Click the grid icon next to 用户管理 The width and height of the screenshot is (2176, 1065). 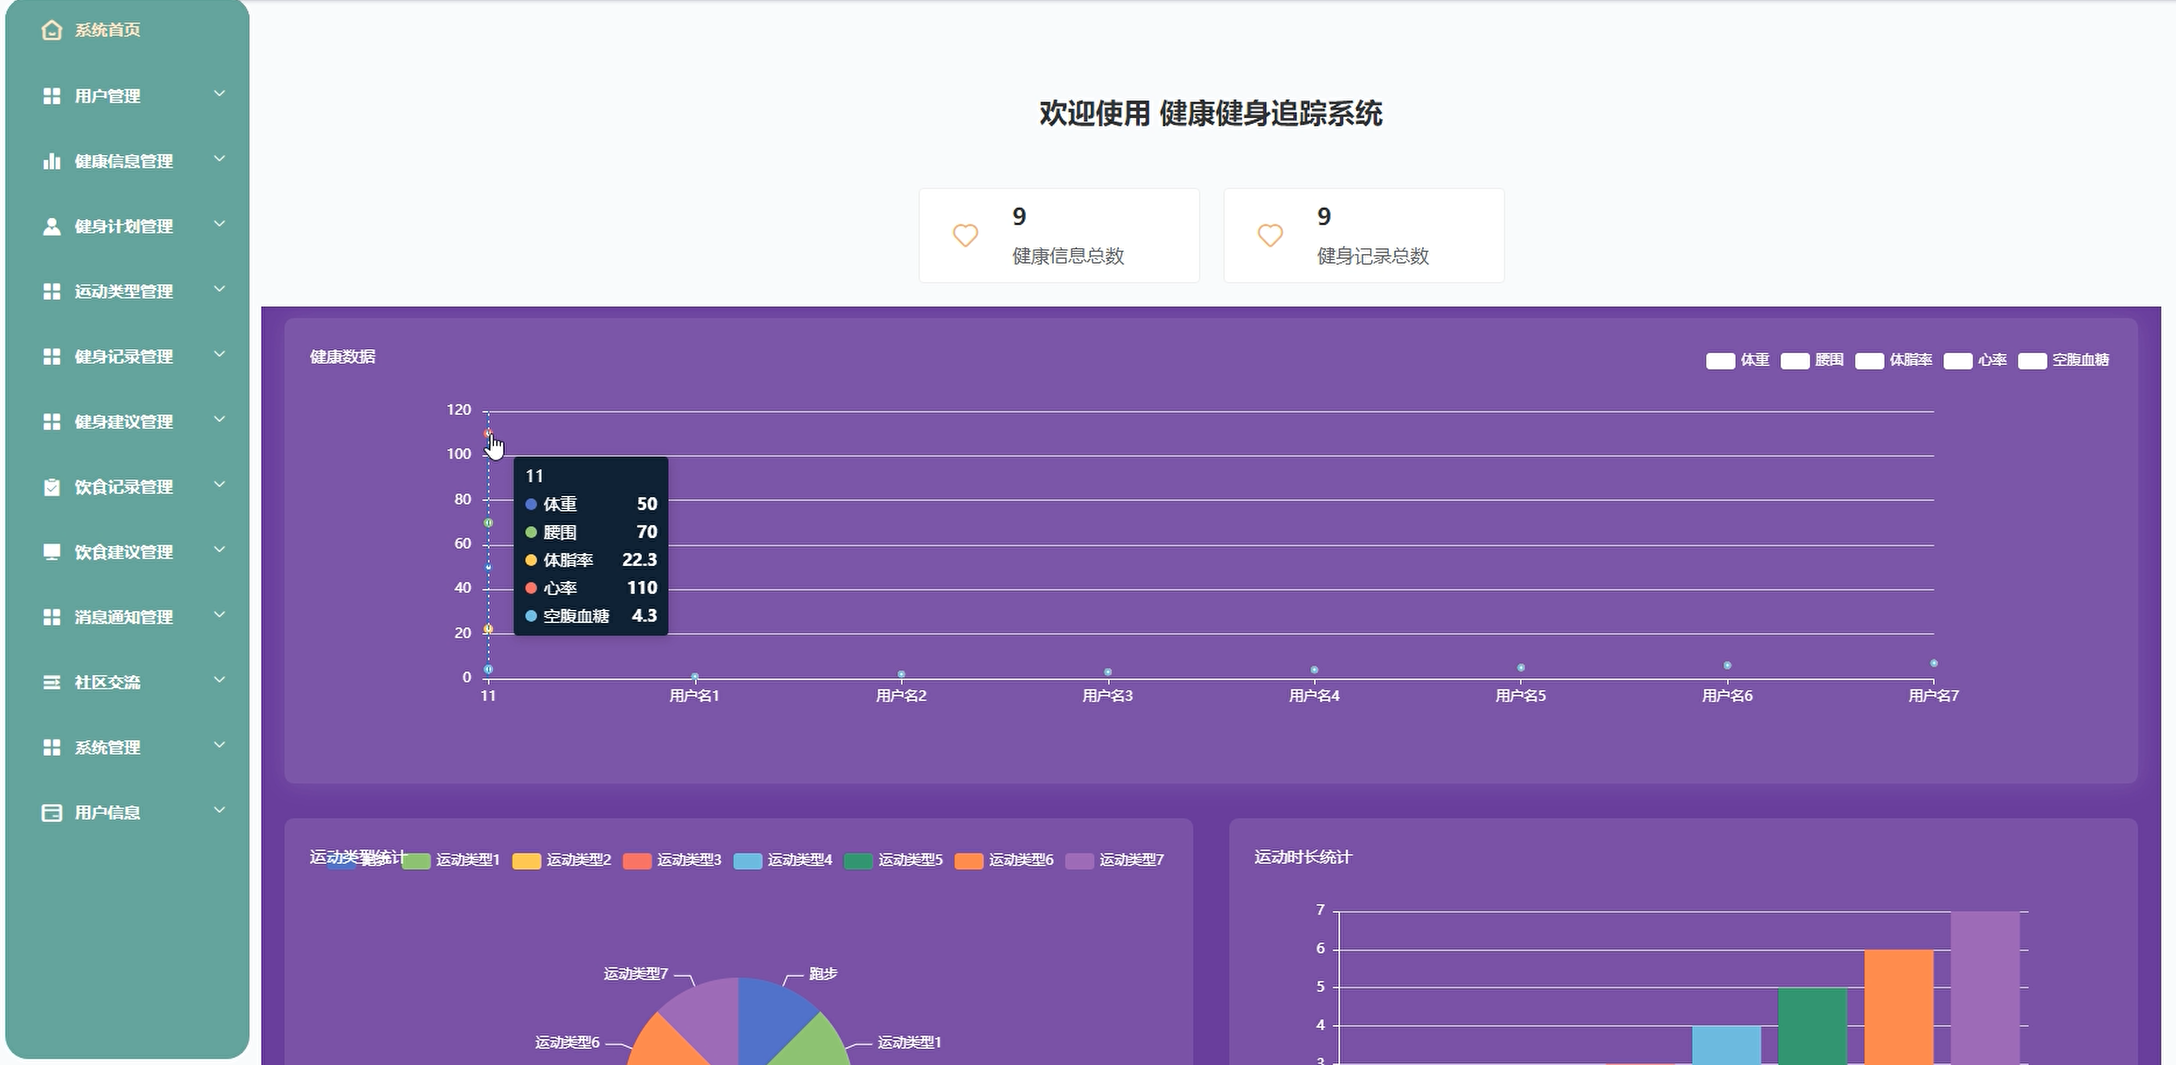pyautogui.click(x=52, y=96)
